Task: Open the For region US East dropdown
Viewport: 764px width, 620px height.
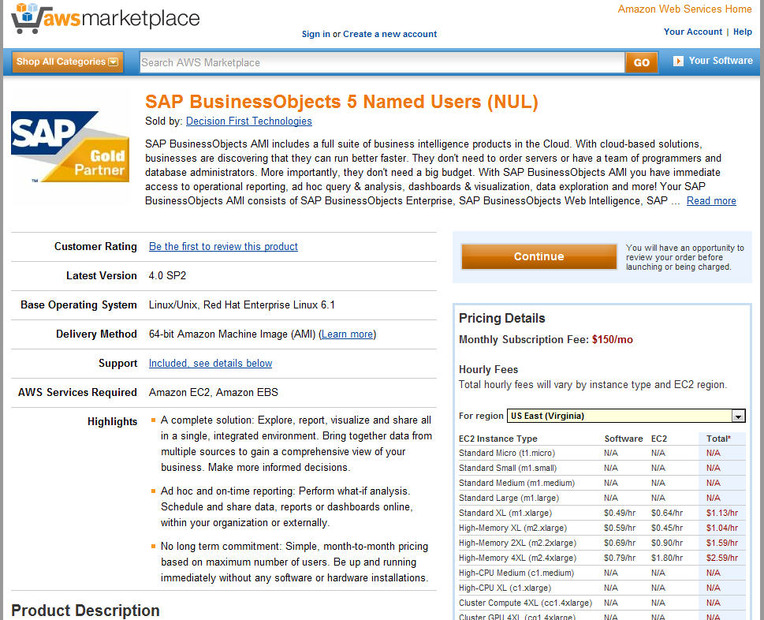Action: click(x=626, y=416)
